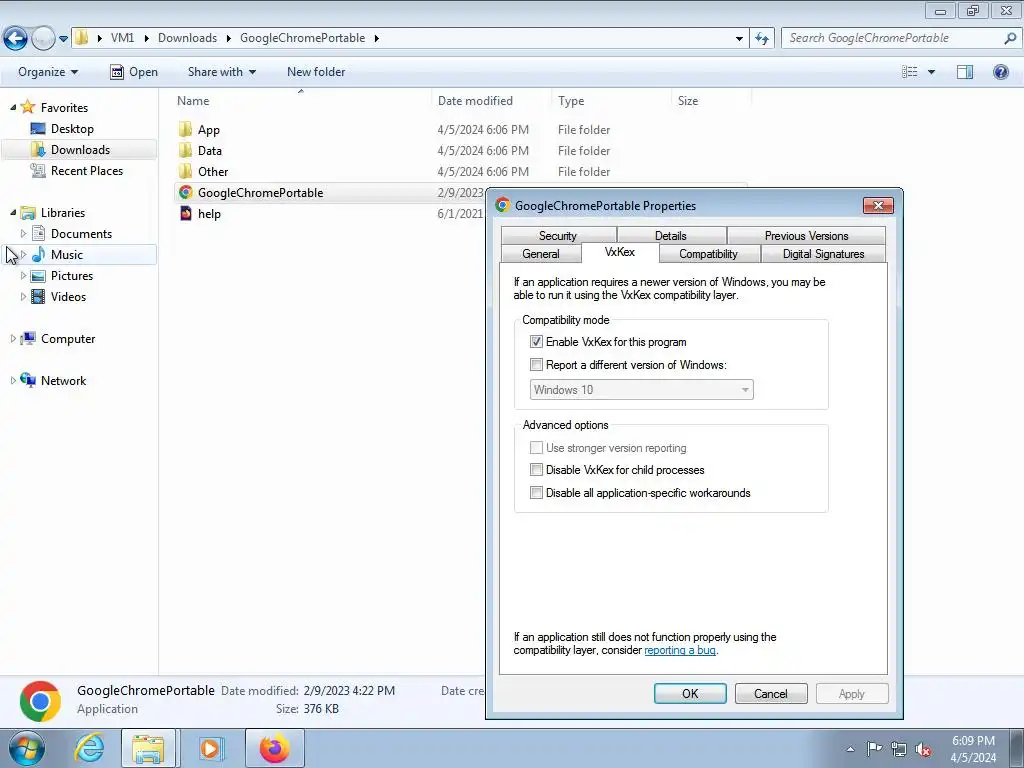Screen dimensions: 1024x768
Task: Collapse the Favorites group
Action: [x=13, y=107]
